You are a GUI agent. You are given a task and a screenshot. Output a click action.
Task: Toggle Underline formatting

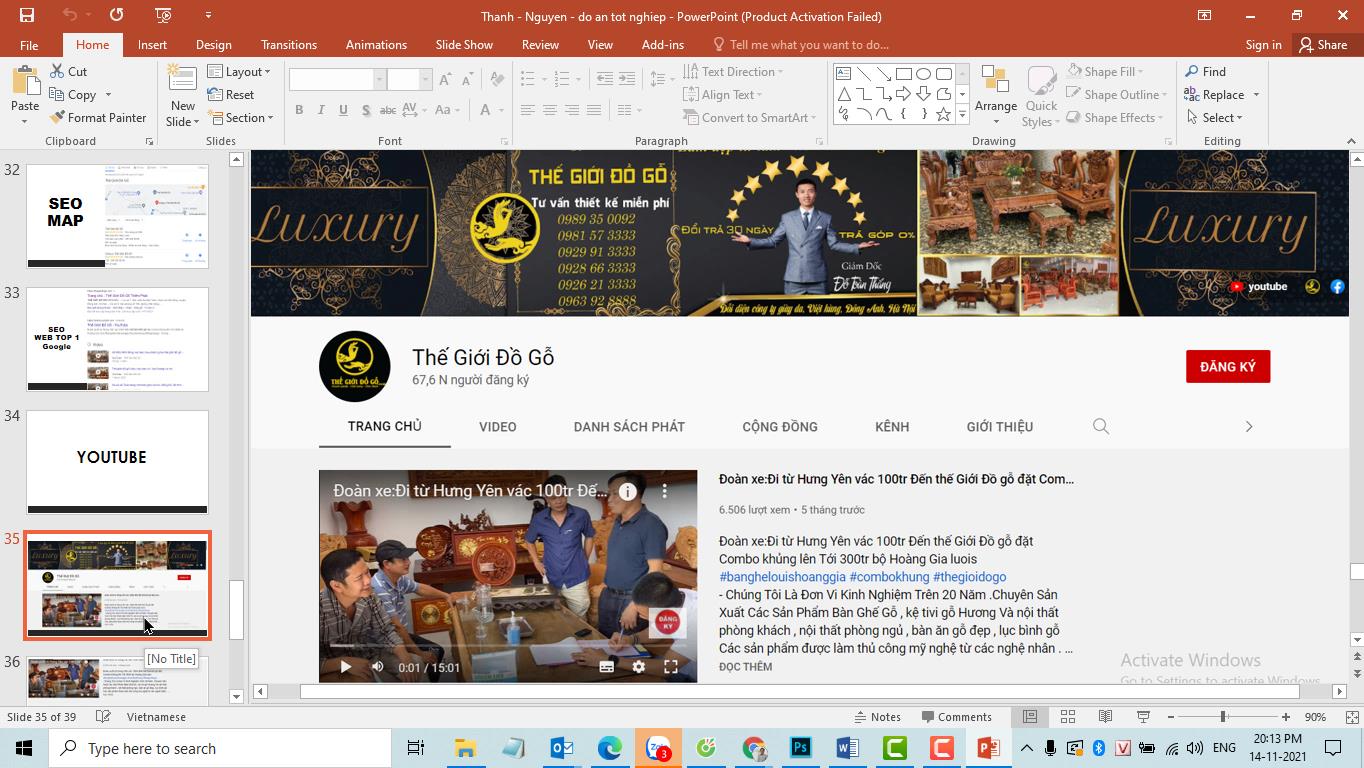pos(343,110)
